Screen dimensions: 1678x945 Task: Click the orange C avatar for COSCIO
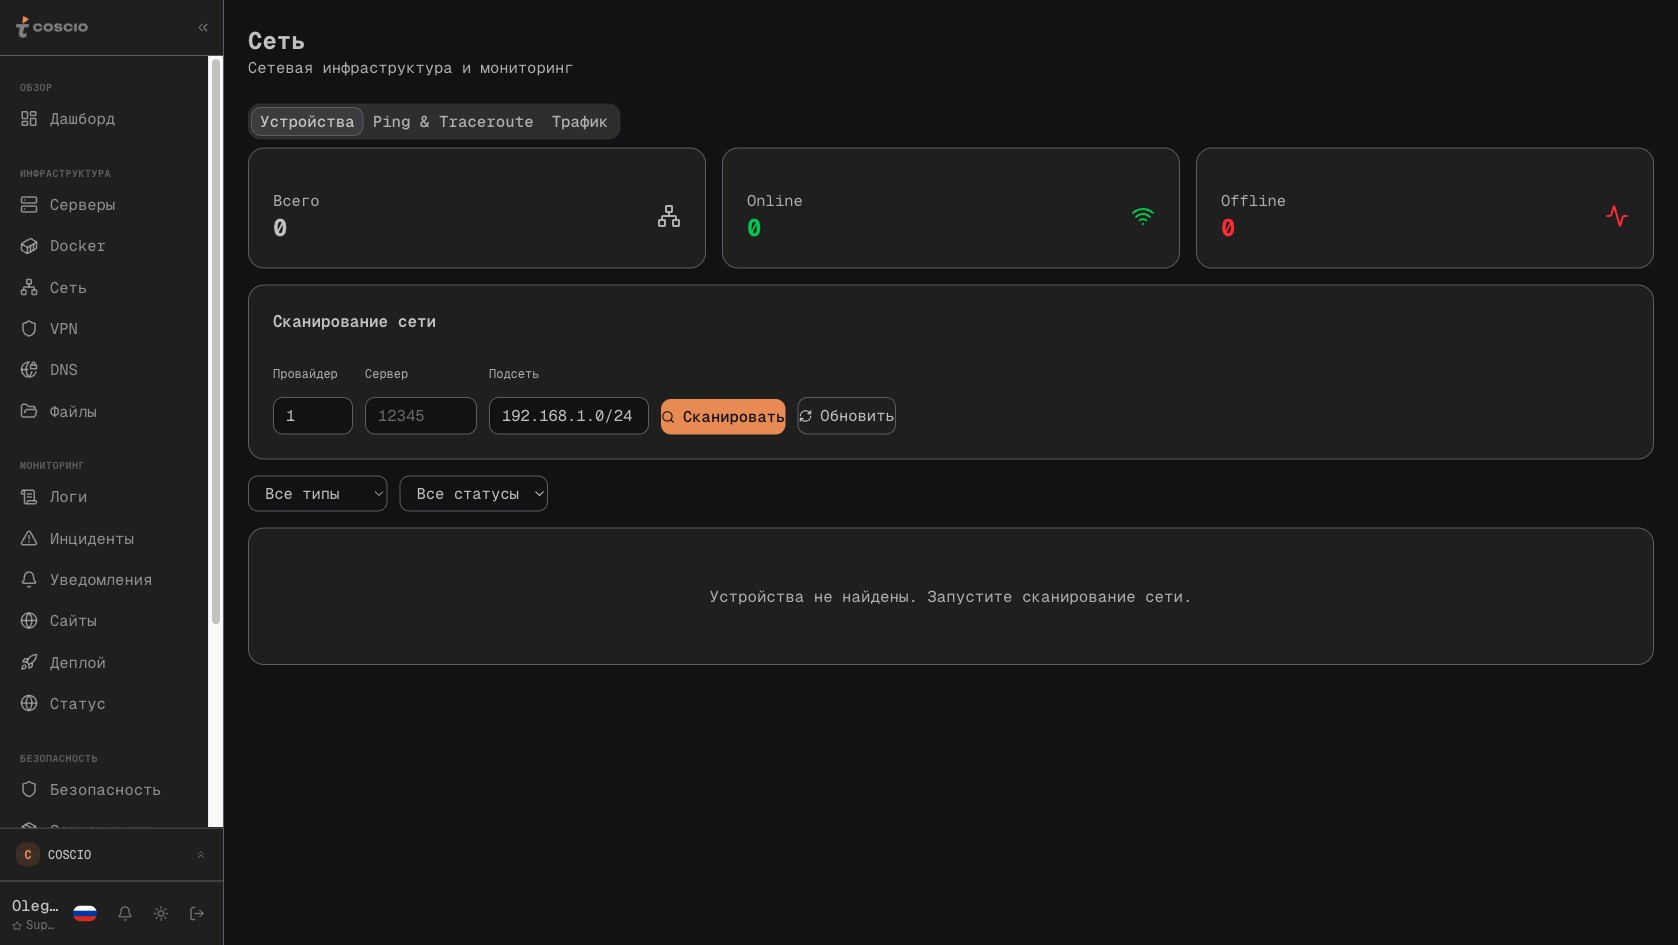[x=28, y=855]
